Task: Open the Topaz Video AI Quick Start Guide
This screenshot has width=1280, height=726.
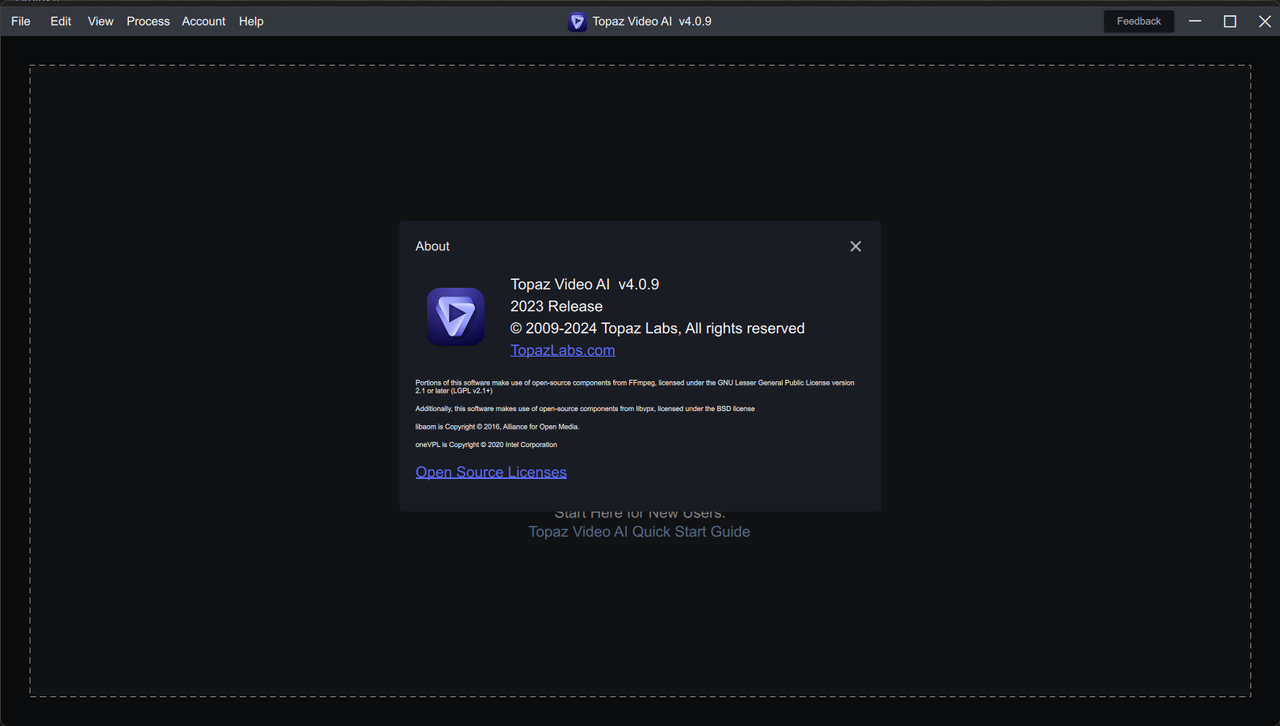Action: pyautogui.click(x=639, y=532)
